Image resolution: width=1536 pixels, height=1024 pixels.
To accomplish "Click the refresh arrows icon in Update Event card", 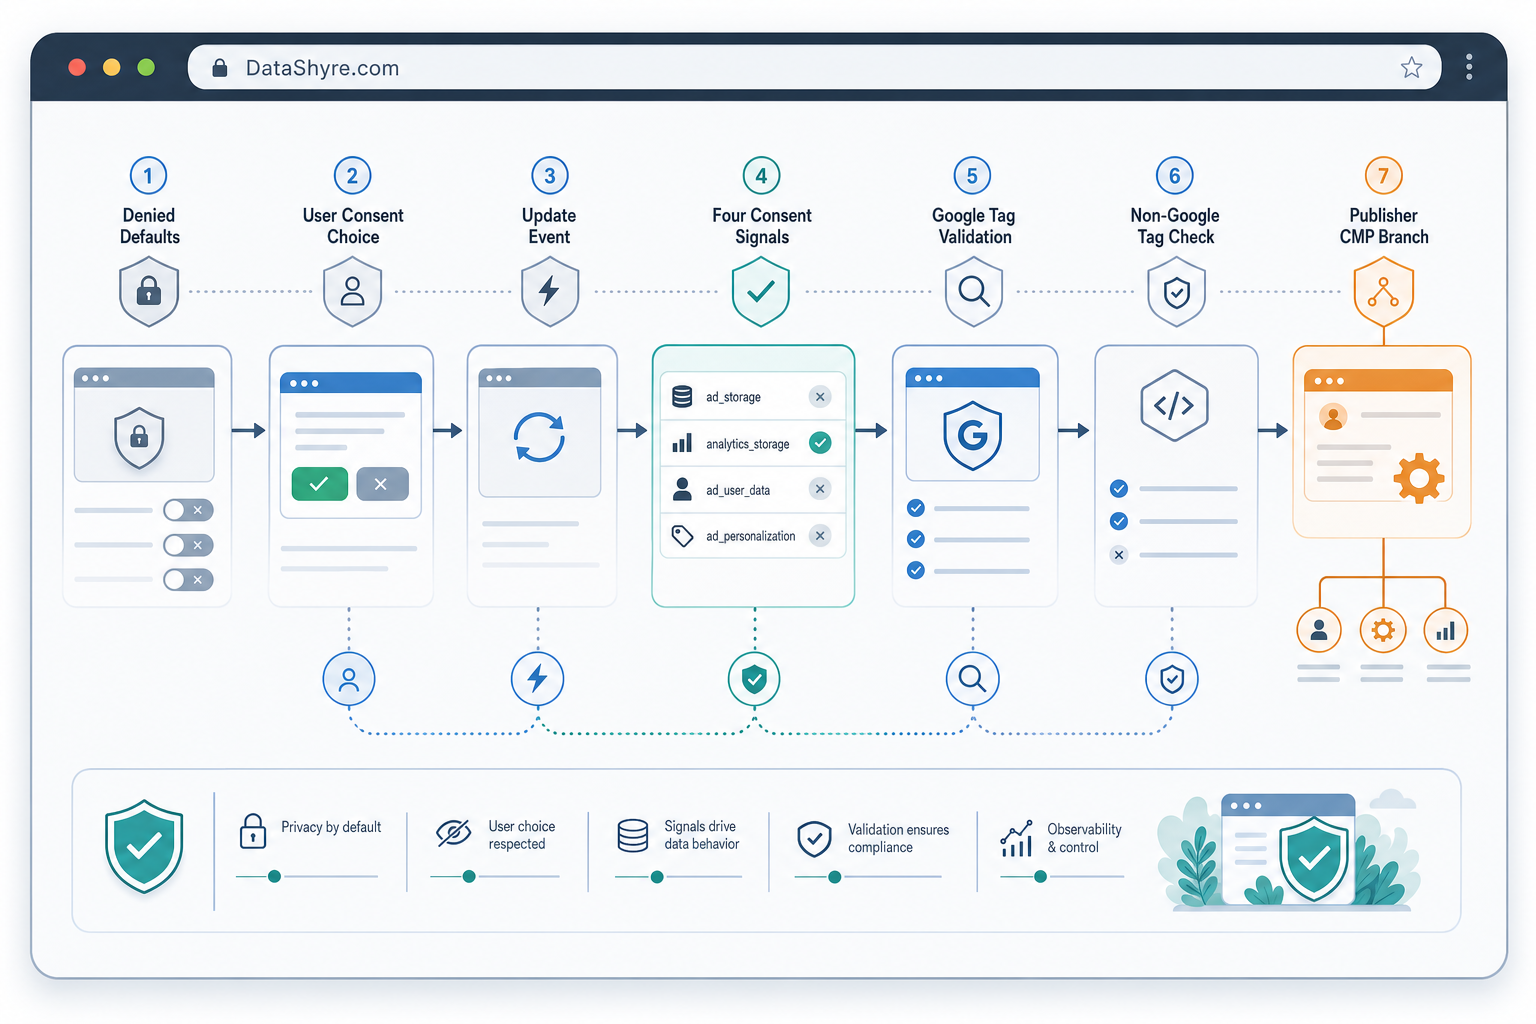I will [x=540, y=437].
